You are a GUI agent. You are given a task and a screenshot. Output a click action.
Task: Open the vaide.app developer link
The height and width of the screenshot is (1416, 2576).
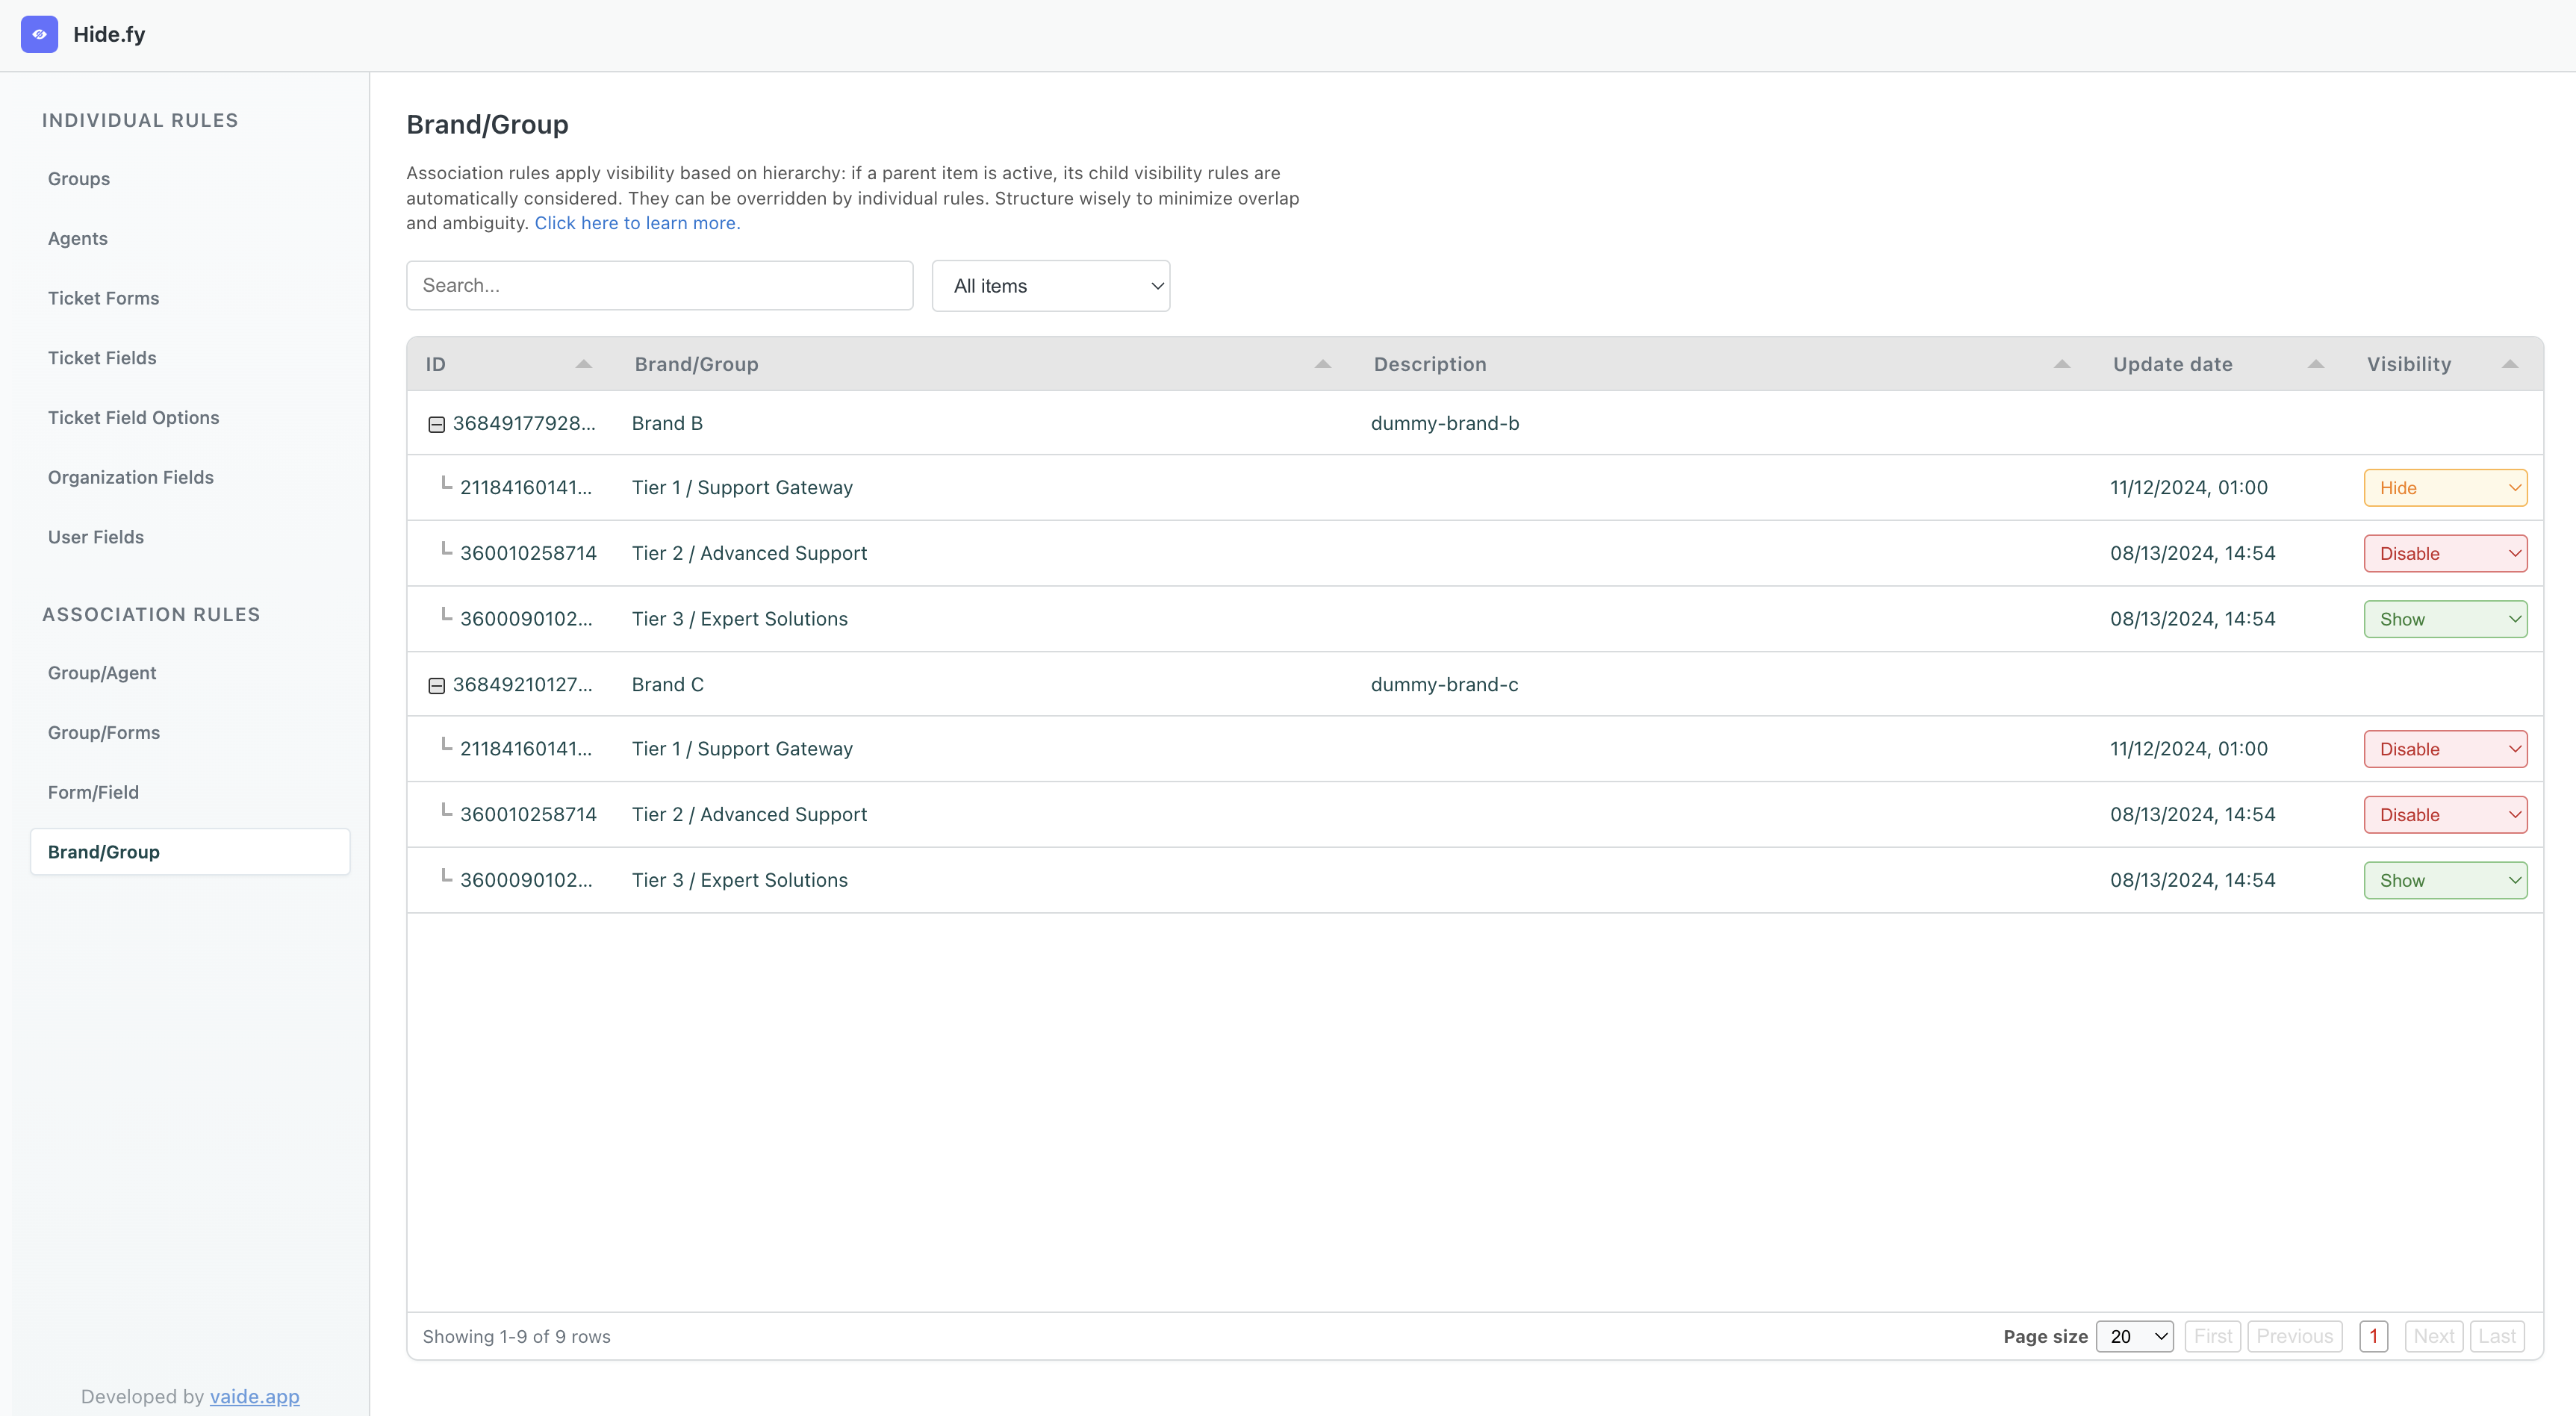pyautogui.click(x=254, y=1396)
